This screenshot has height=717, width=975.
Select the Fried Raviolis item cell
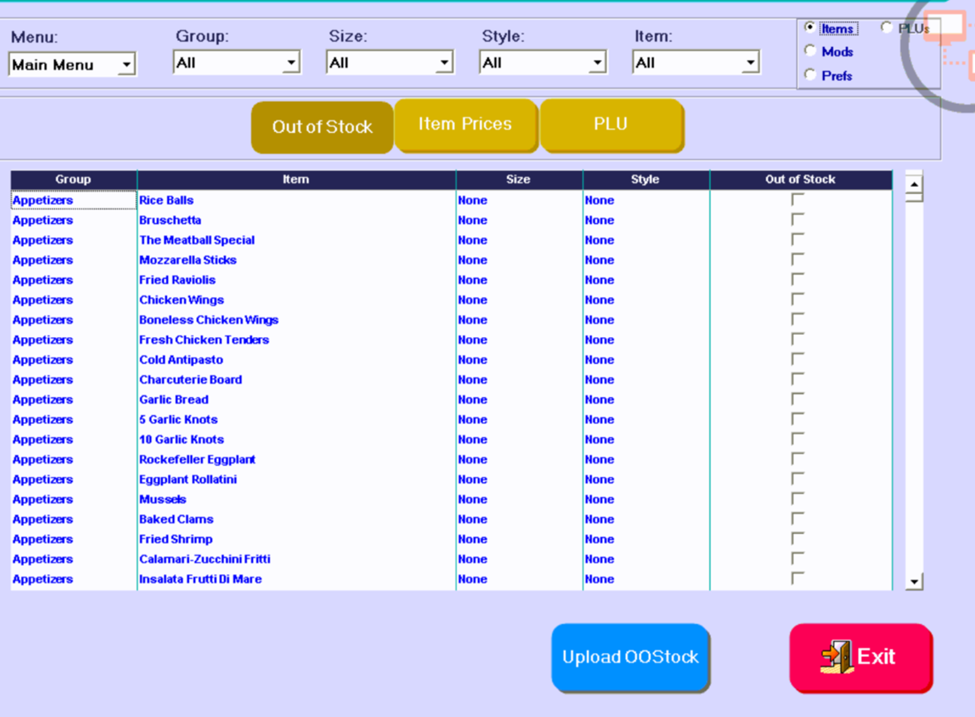click(297, 280)
